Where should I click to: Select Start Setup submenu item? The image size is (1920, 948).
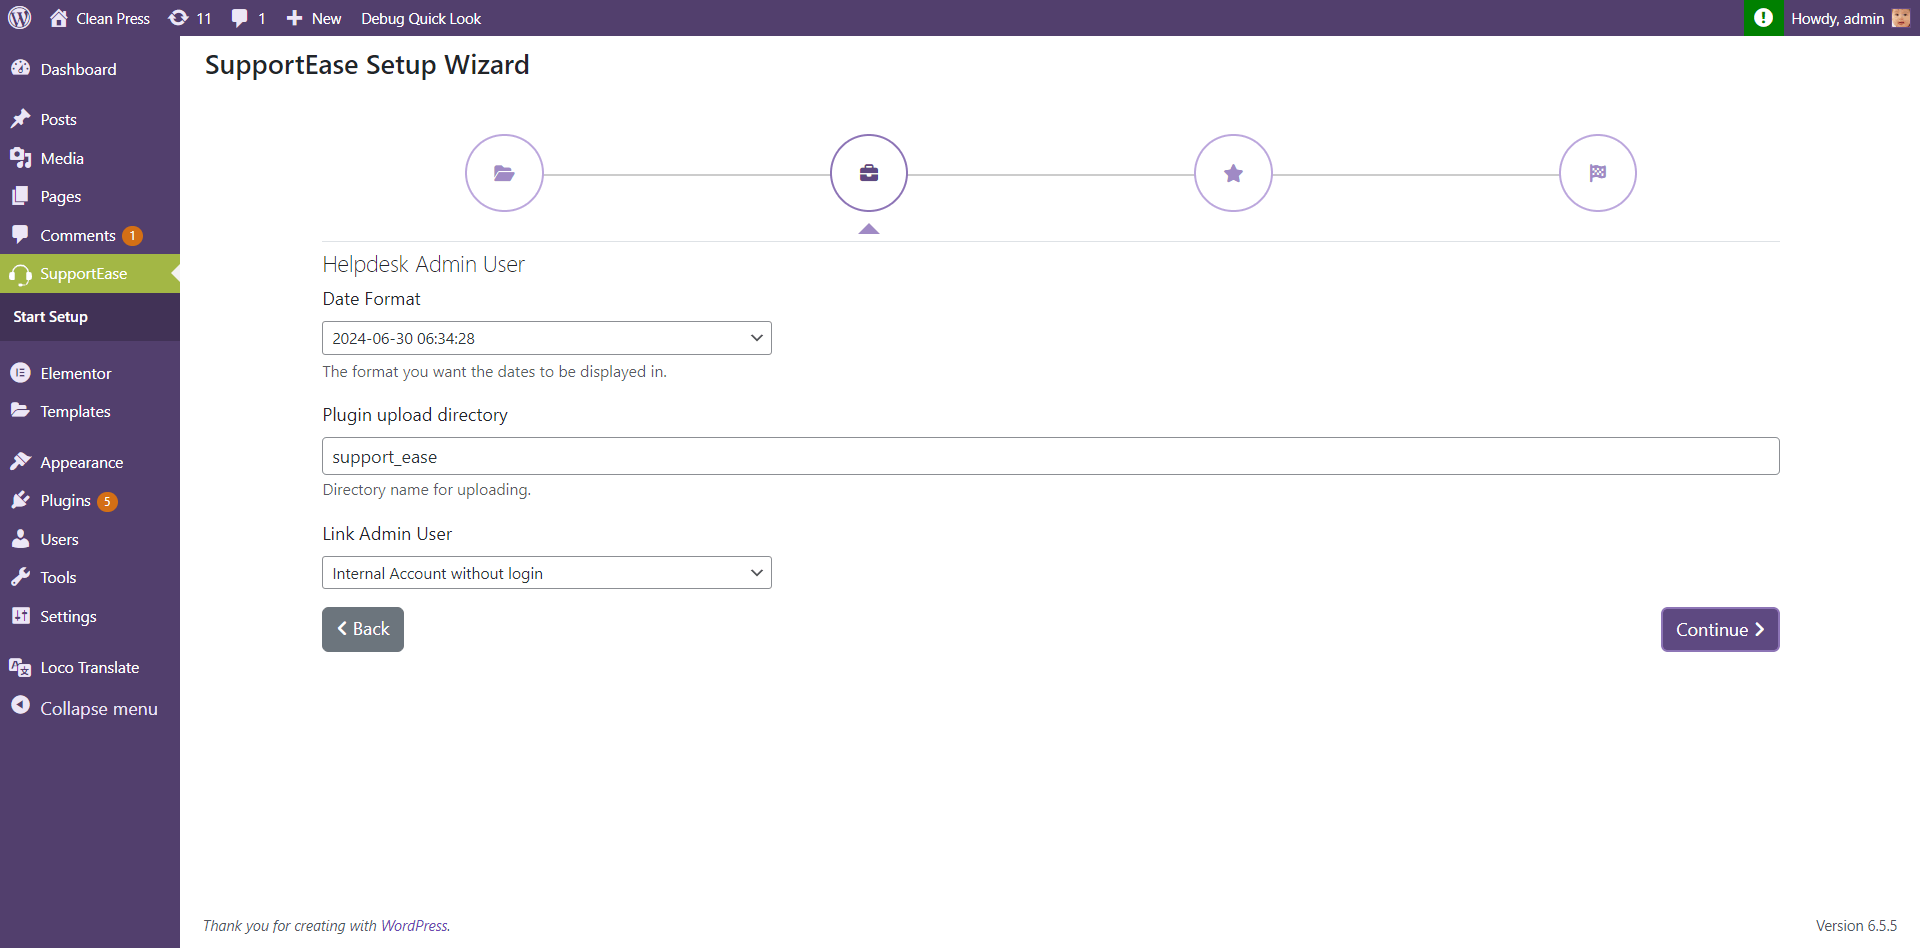pos(50,317)
